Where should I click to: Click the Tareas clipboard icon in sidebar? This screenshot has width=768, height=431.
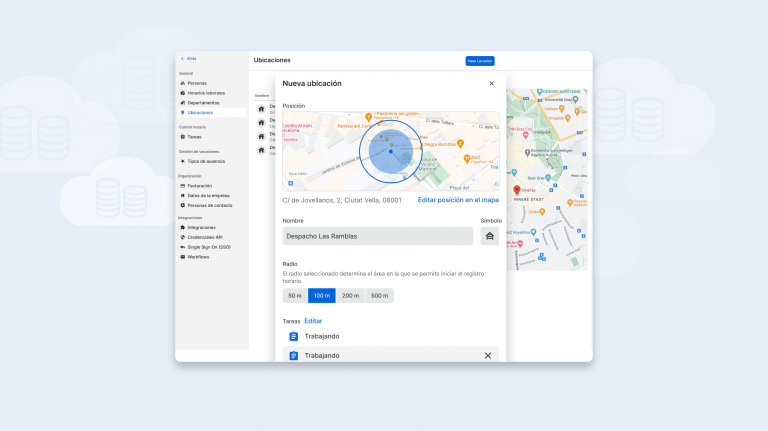(183, 137)
